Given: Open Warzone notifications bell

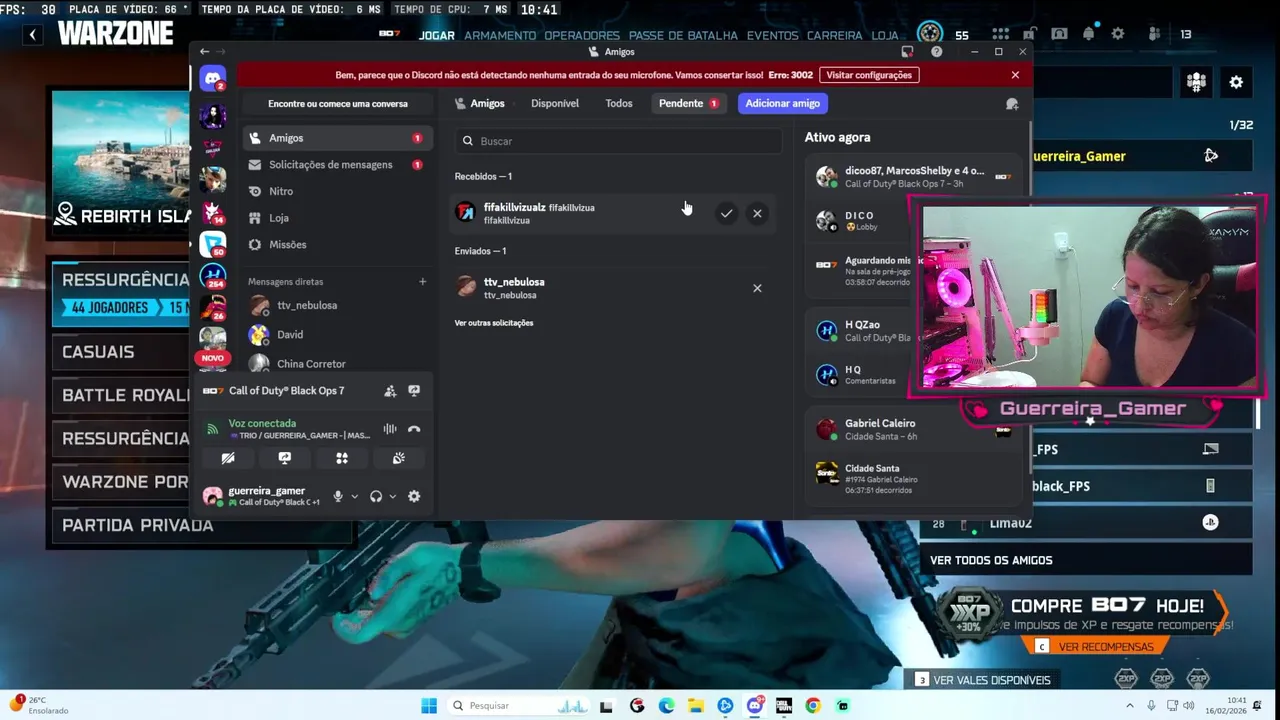Looking at the screenshot, I should [1088, 34].
